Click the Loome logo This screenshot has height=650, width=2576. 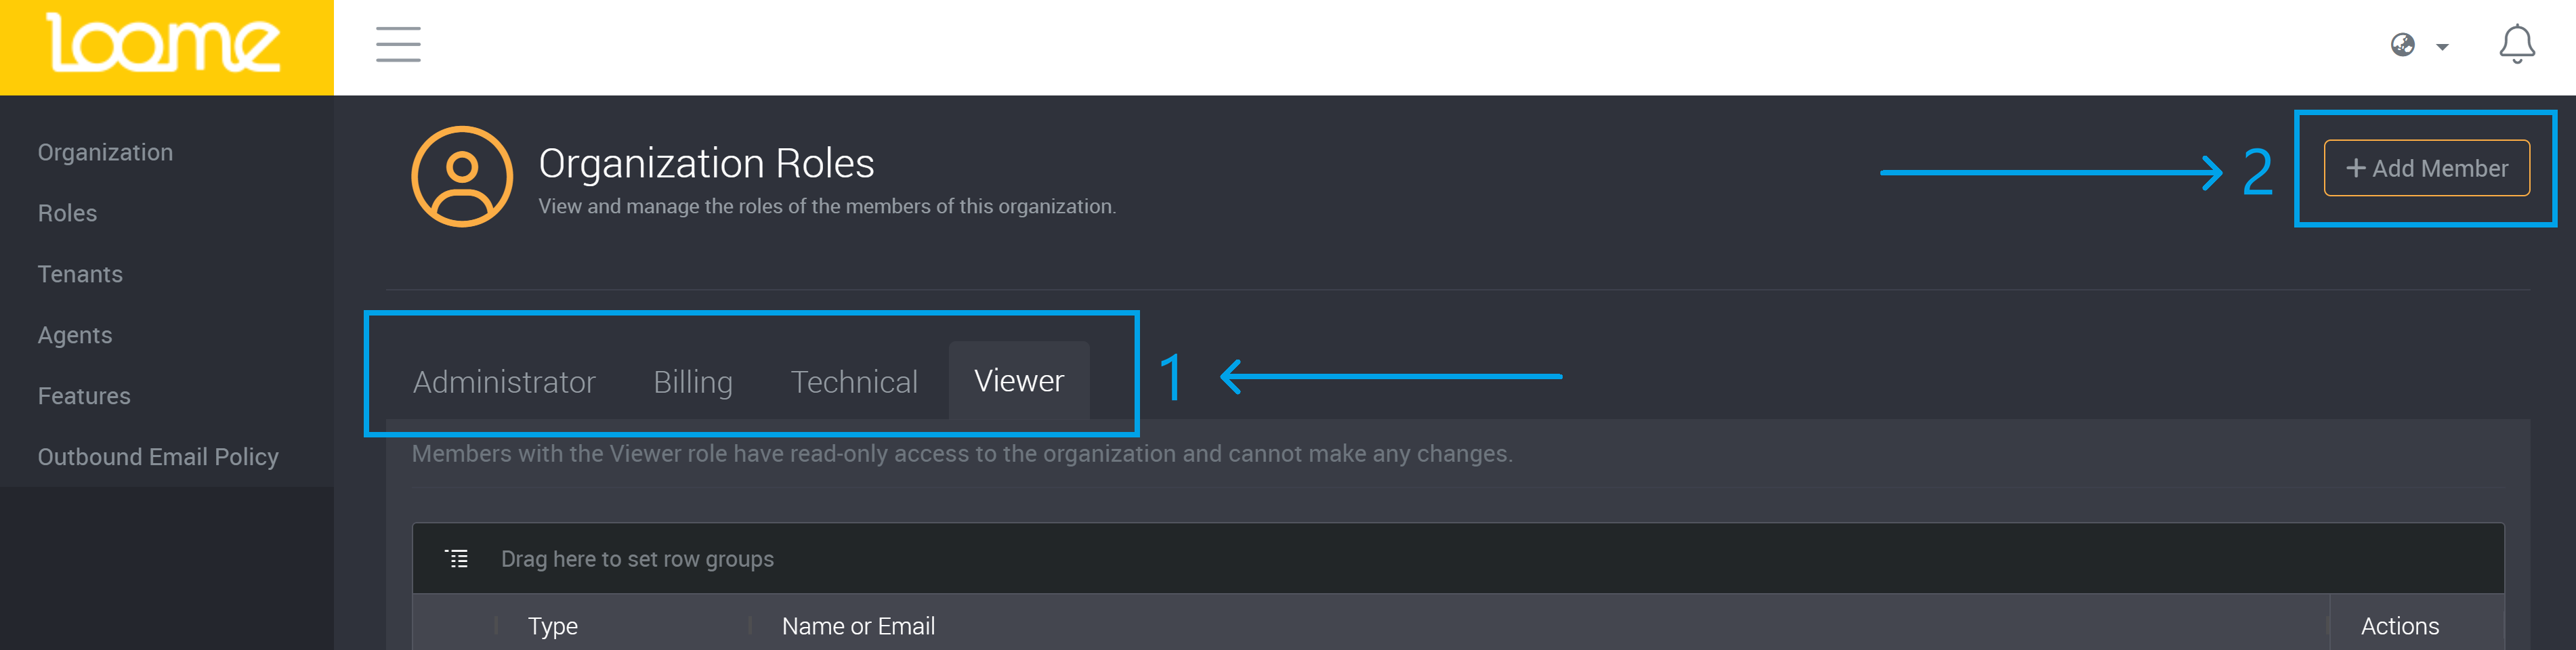[x=165, y=45]
